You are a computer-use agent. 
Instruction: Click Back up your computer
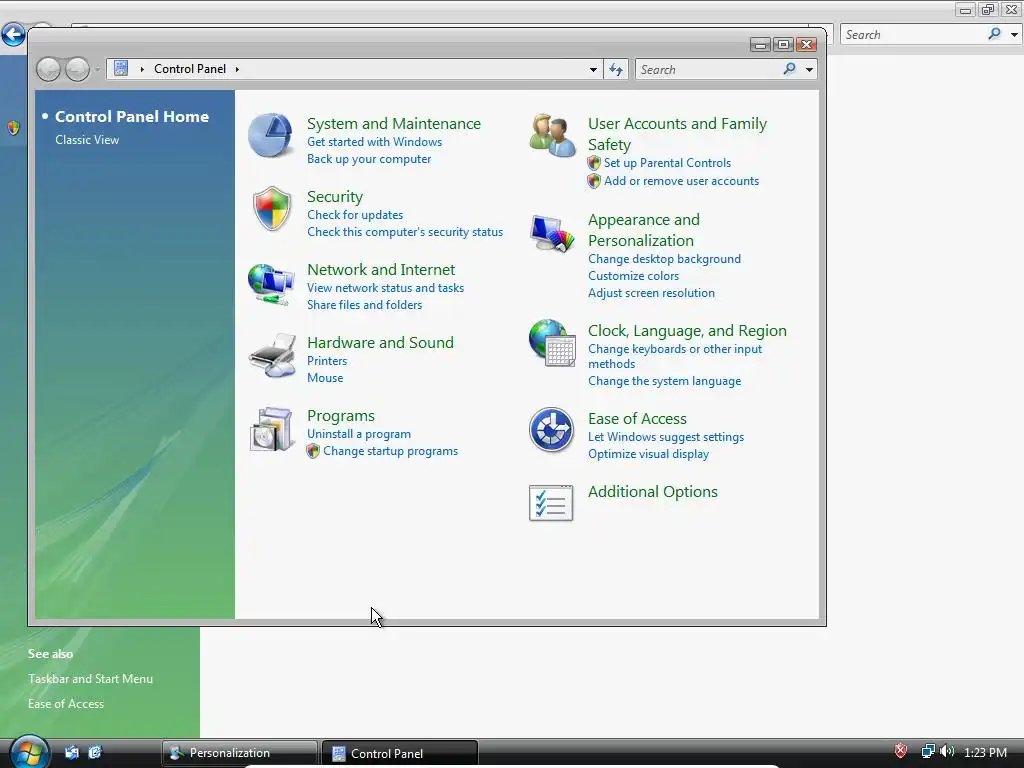point(369,159)
